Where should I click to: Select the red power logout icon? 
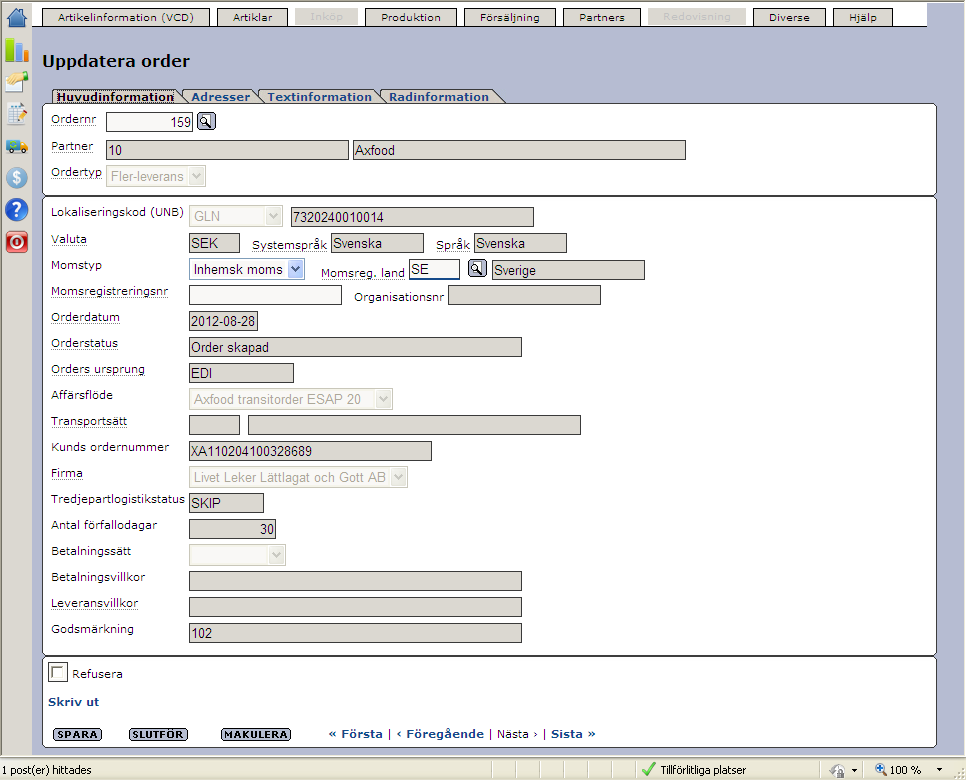tap(17, 242)
